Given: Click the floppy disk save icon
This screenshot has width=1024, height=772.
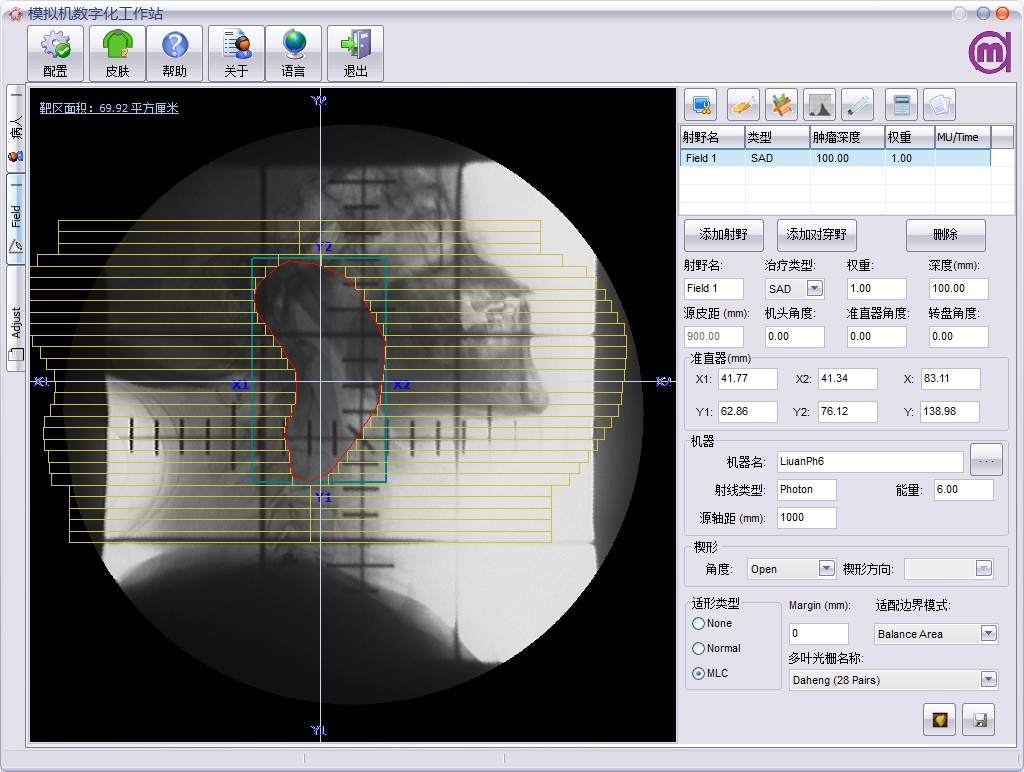Looking at the screenshot, I should coord(979,720).
